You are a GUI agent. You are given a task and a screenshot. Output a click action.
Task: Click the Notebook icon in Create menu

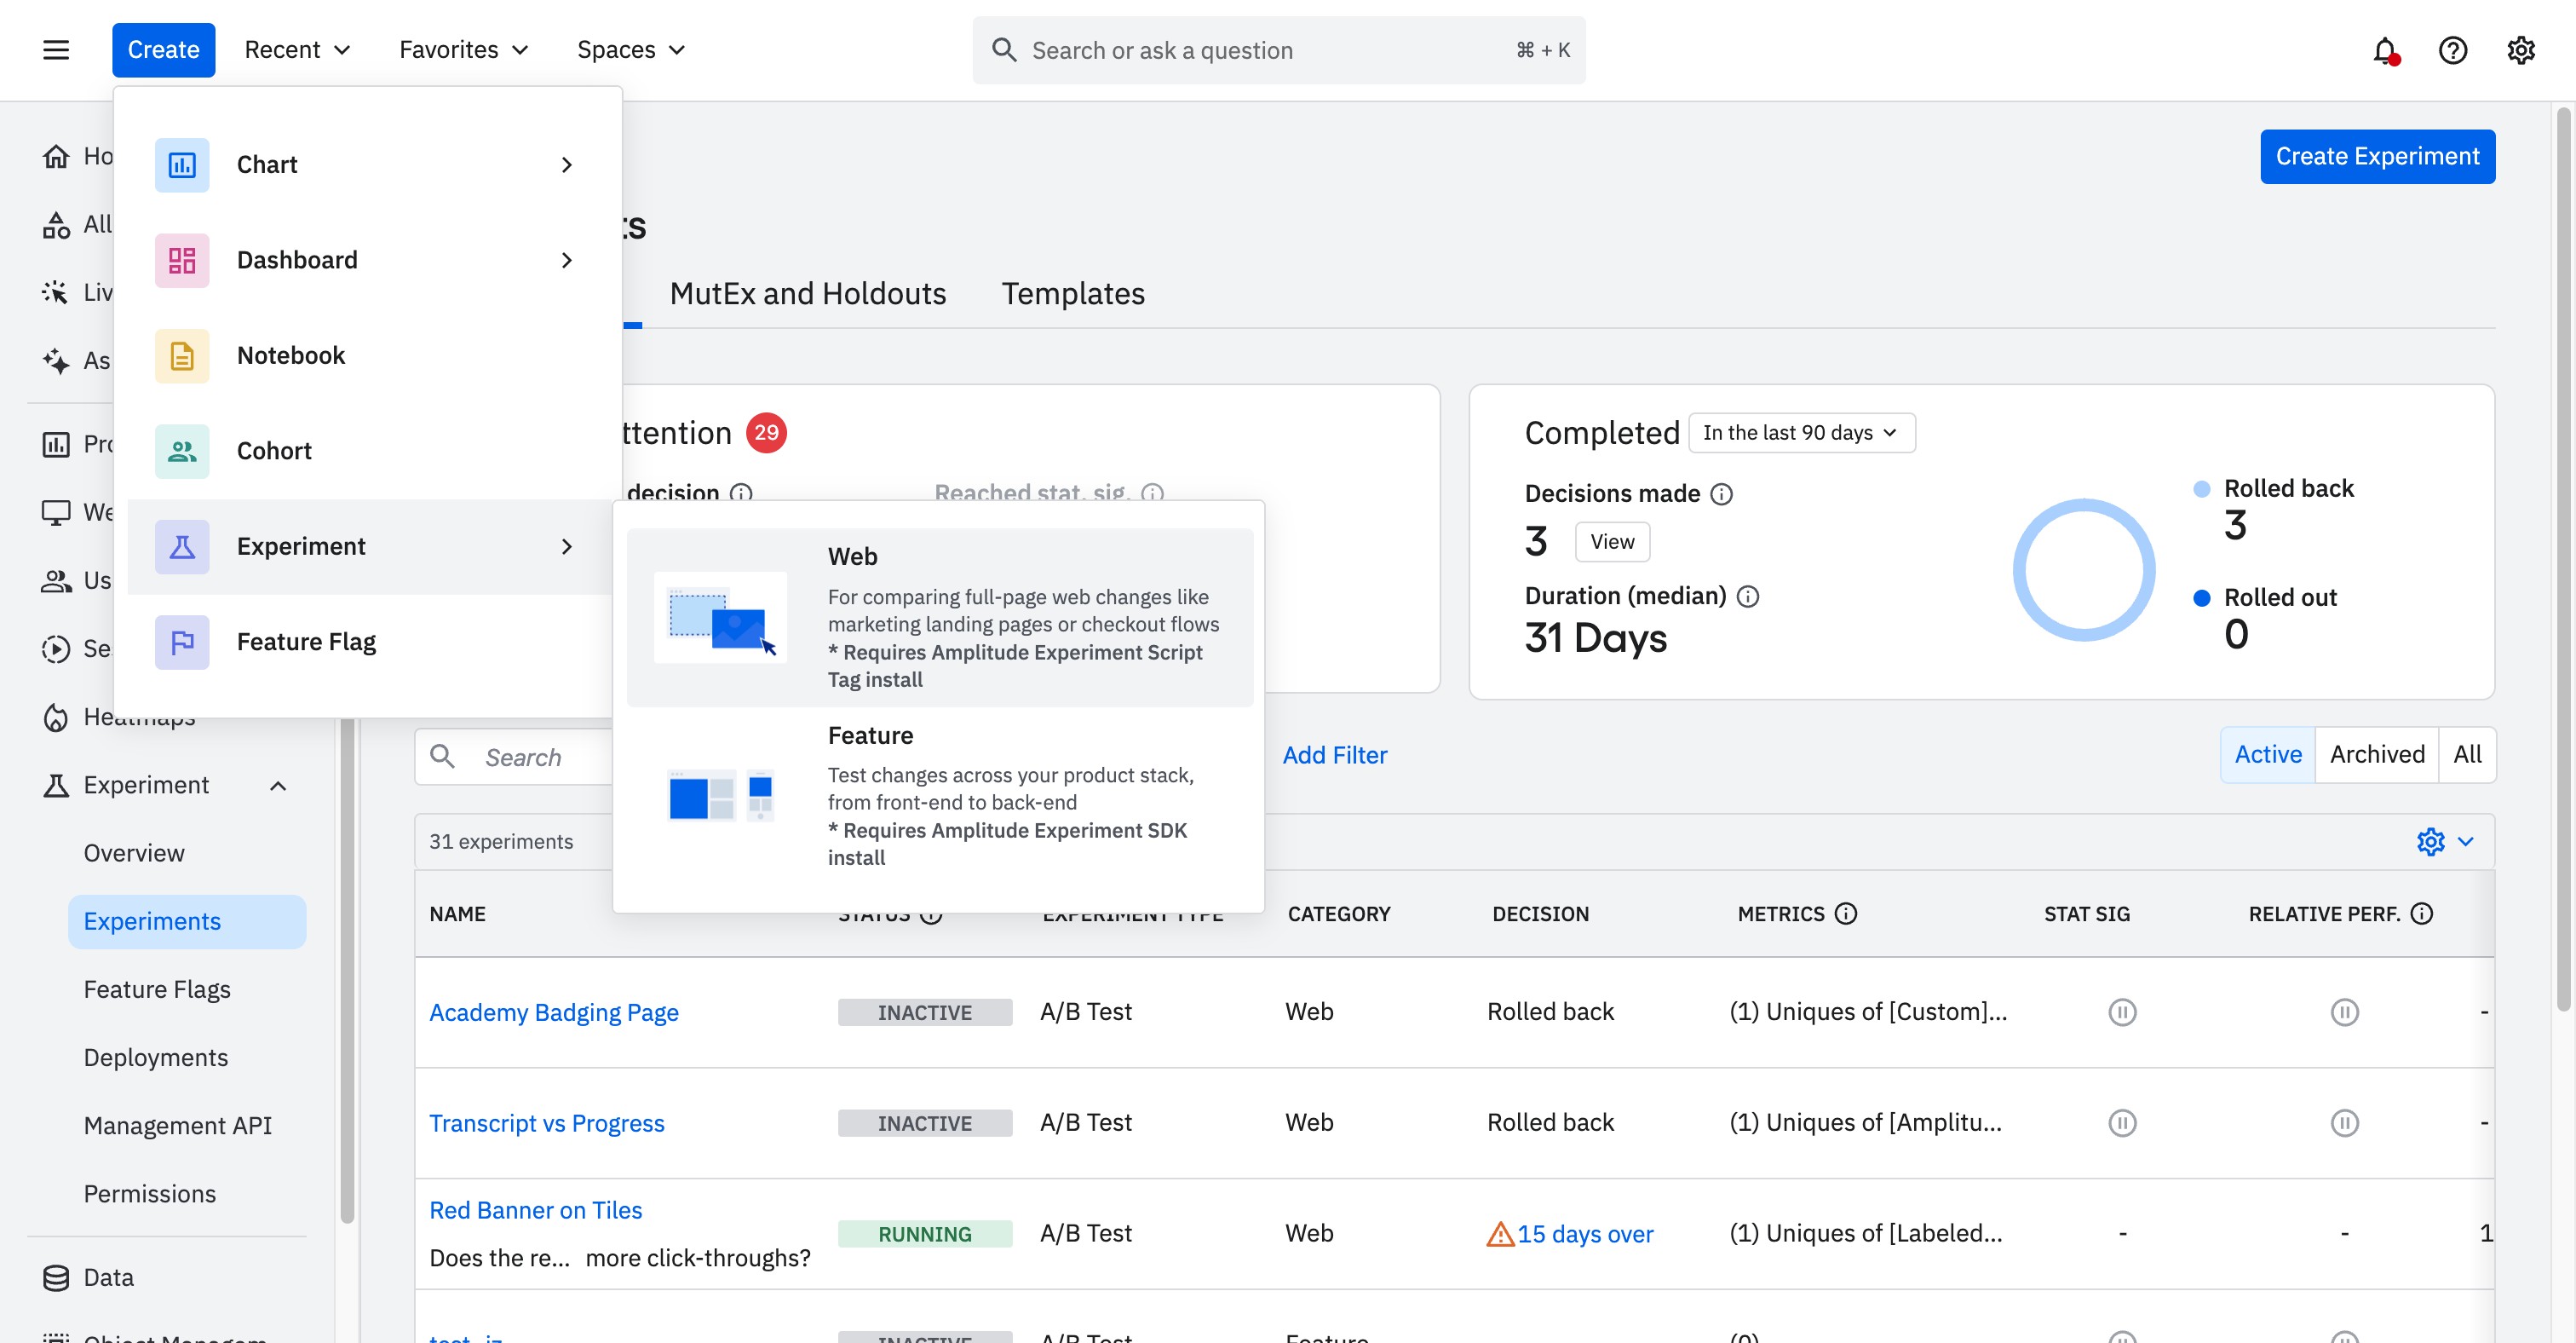click(182, 356)
